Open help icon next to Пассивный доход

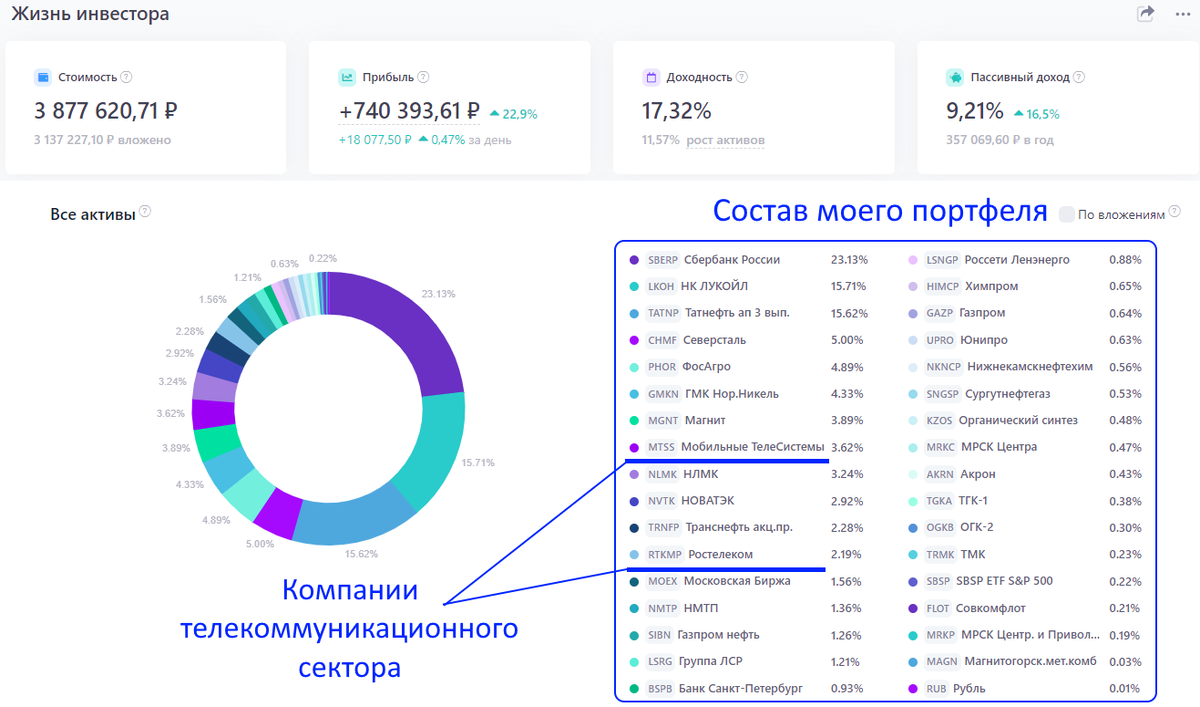click(1079, 77)
